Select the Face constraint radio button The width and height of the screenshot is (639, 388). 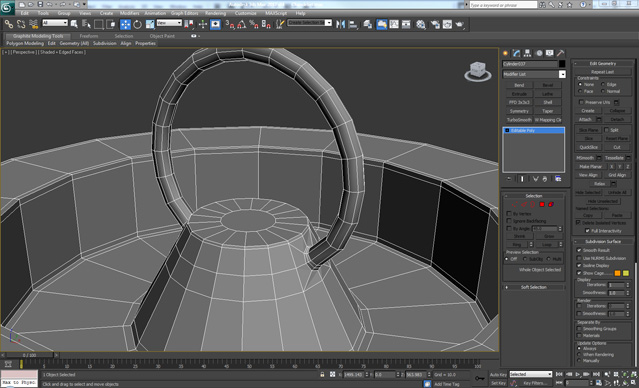click(580, 91)
